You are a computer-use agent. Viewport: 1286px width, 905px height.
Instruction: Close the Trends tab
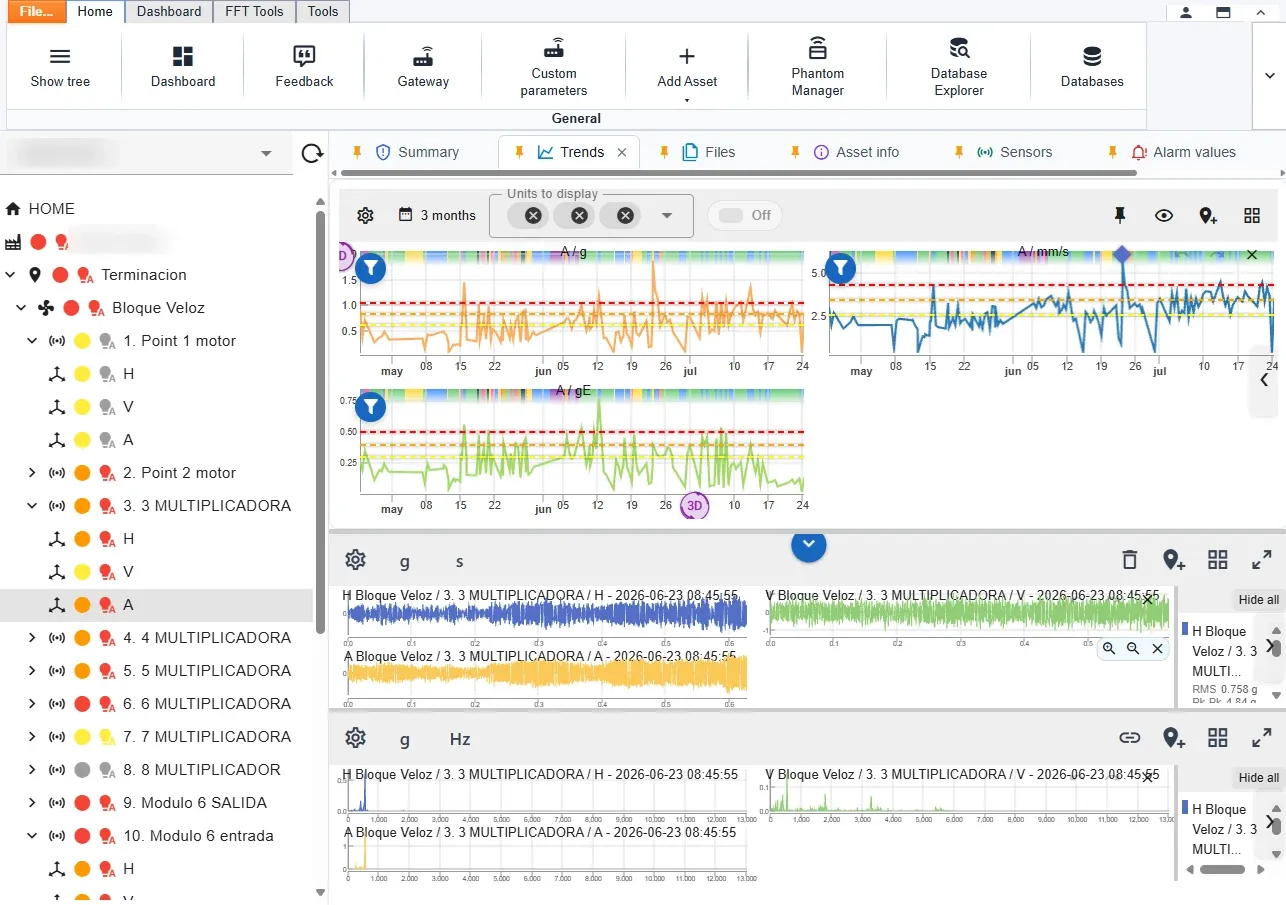click(x=622, y=152)
